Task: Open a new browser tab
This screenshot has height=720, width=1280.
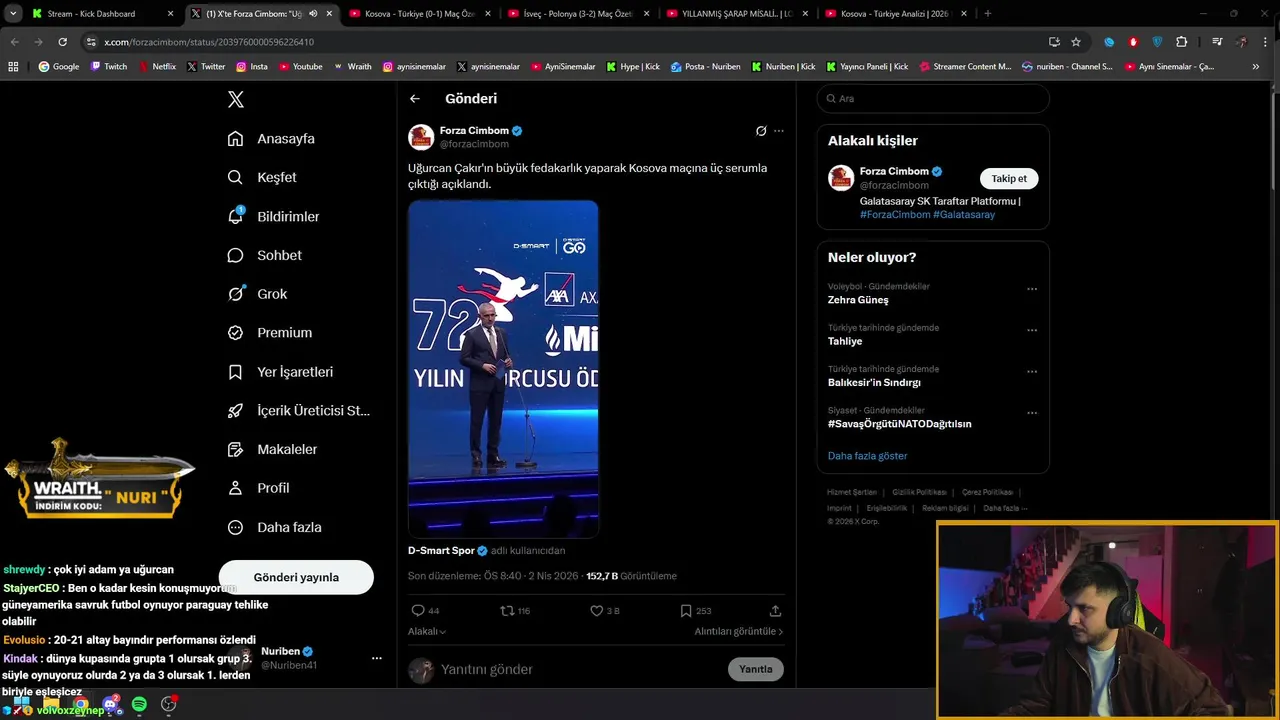Action: 987,14
